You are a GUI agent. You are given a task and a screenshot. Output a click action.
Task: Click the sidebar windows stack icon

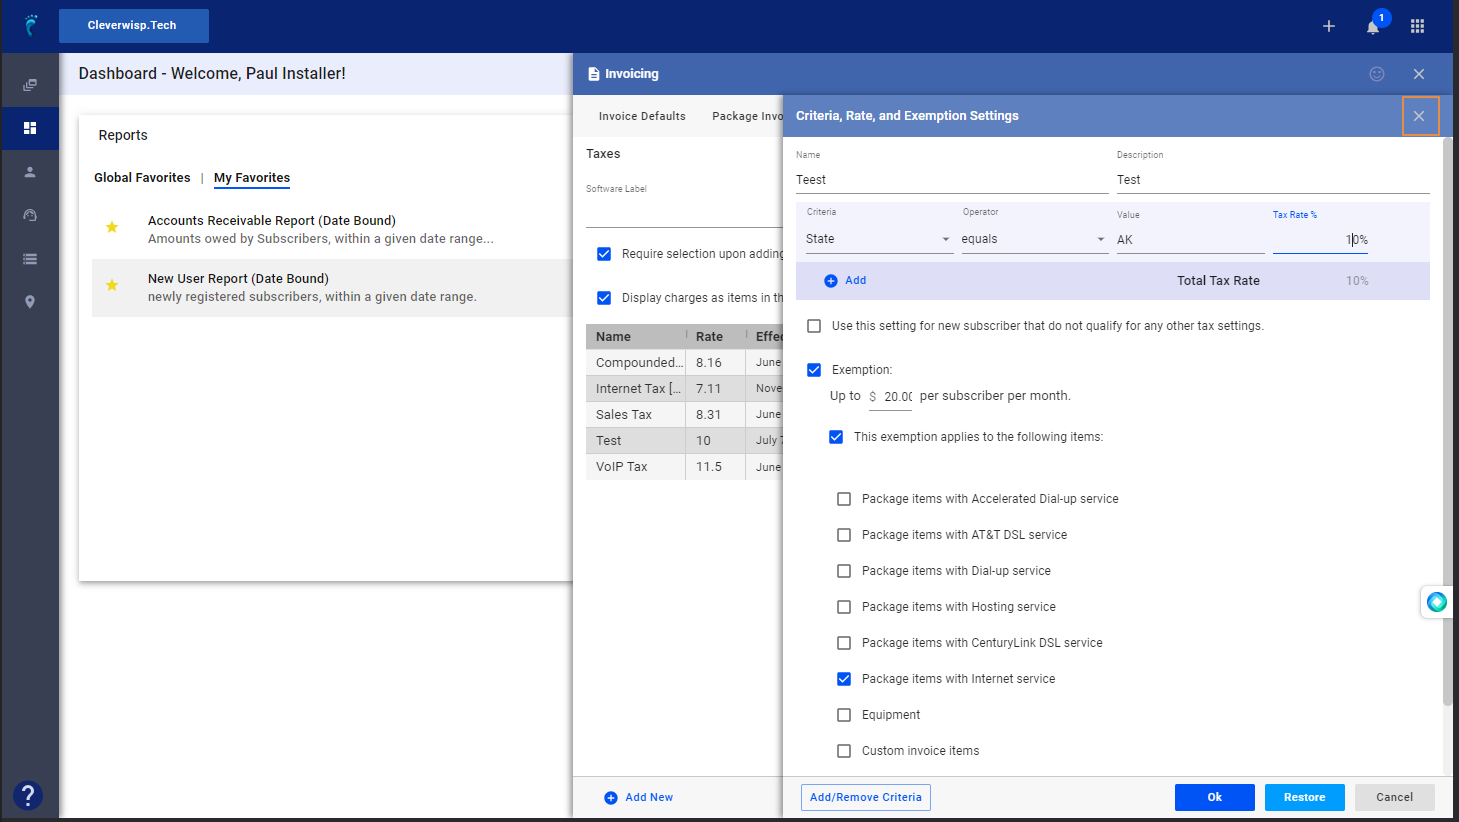point(30,85)
